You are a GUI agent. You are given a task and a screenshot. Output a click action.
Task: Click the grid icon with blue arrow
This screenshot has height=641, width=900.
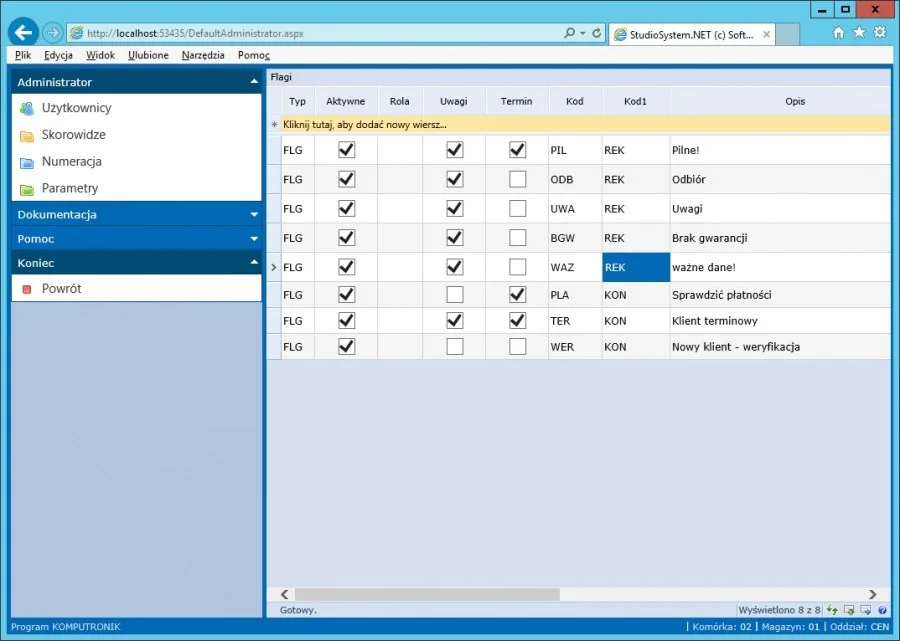coord(866,610)
